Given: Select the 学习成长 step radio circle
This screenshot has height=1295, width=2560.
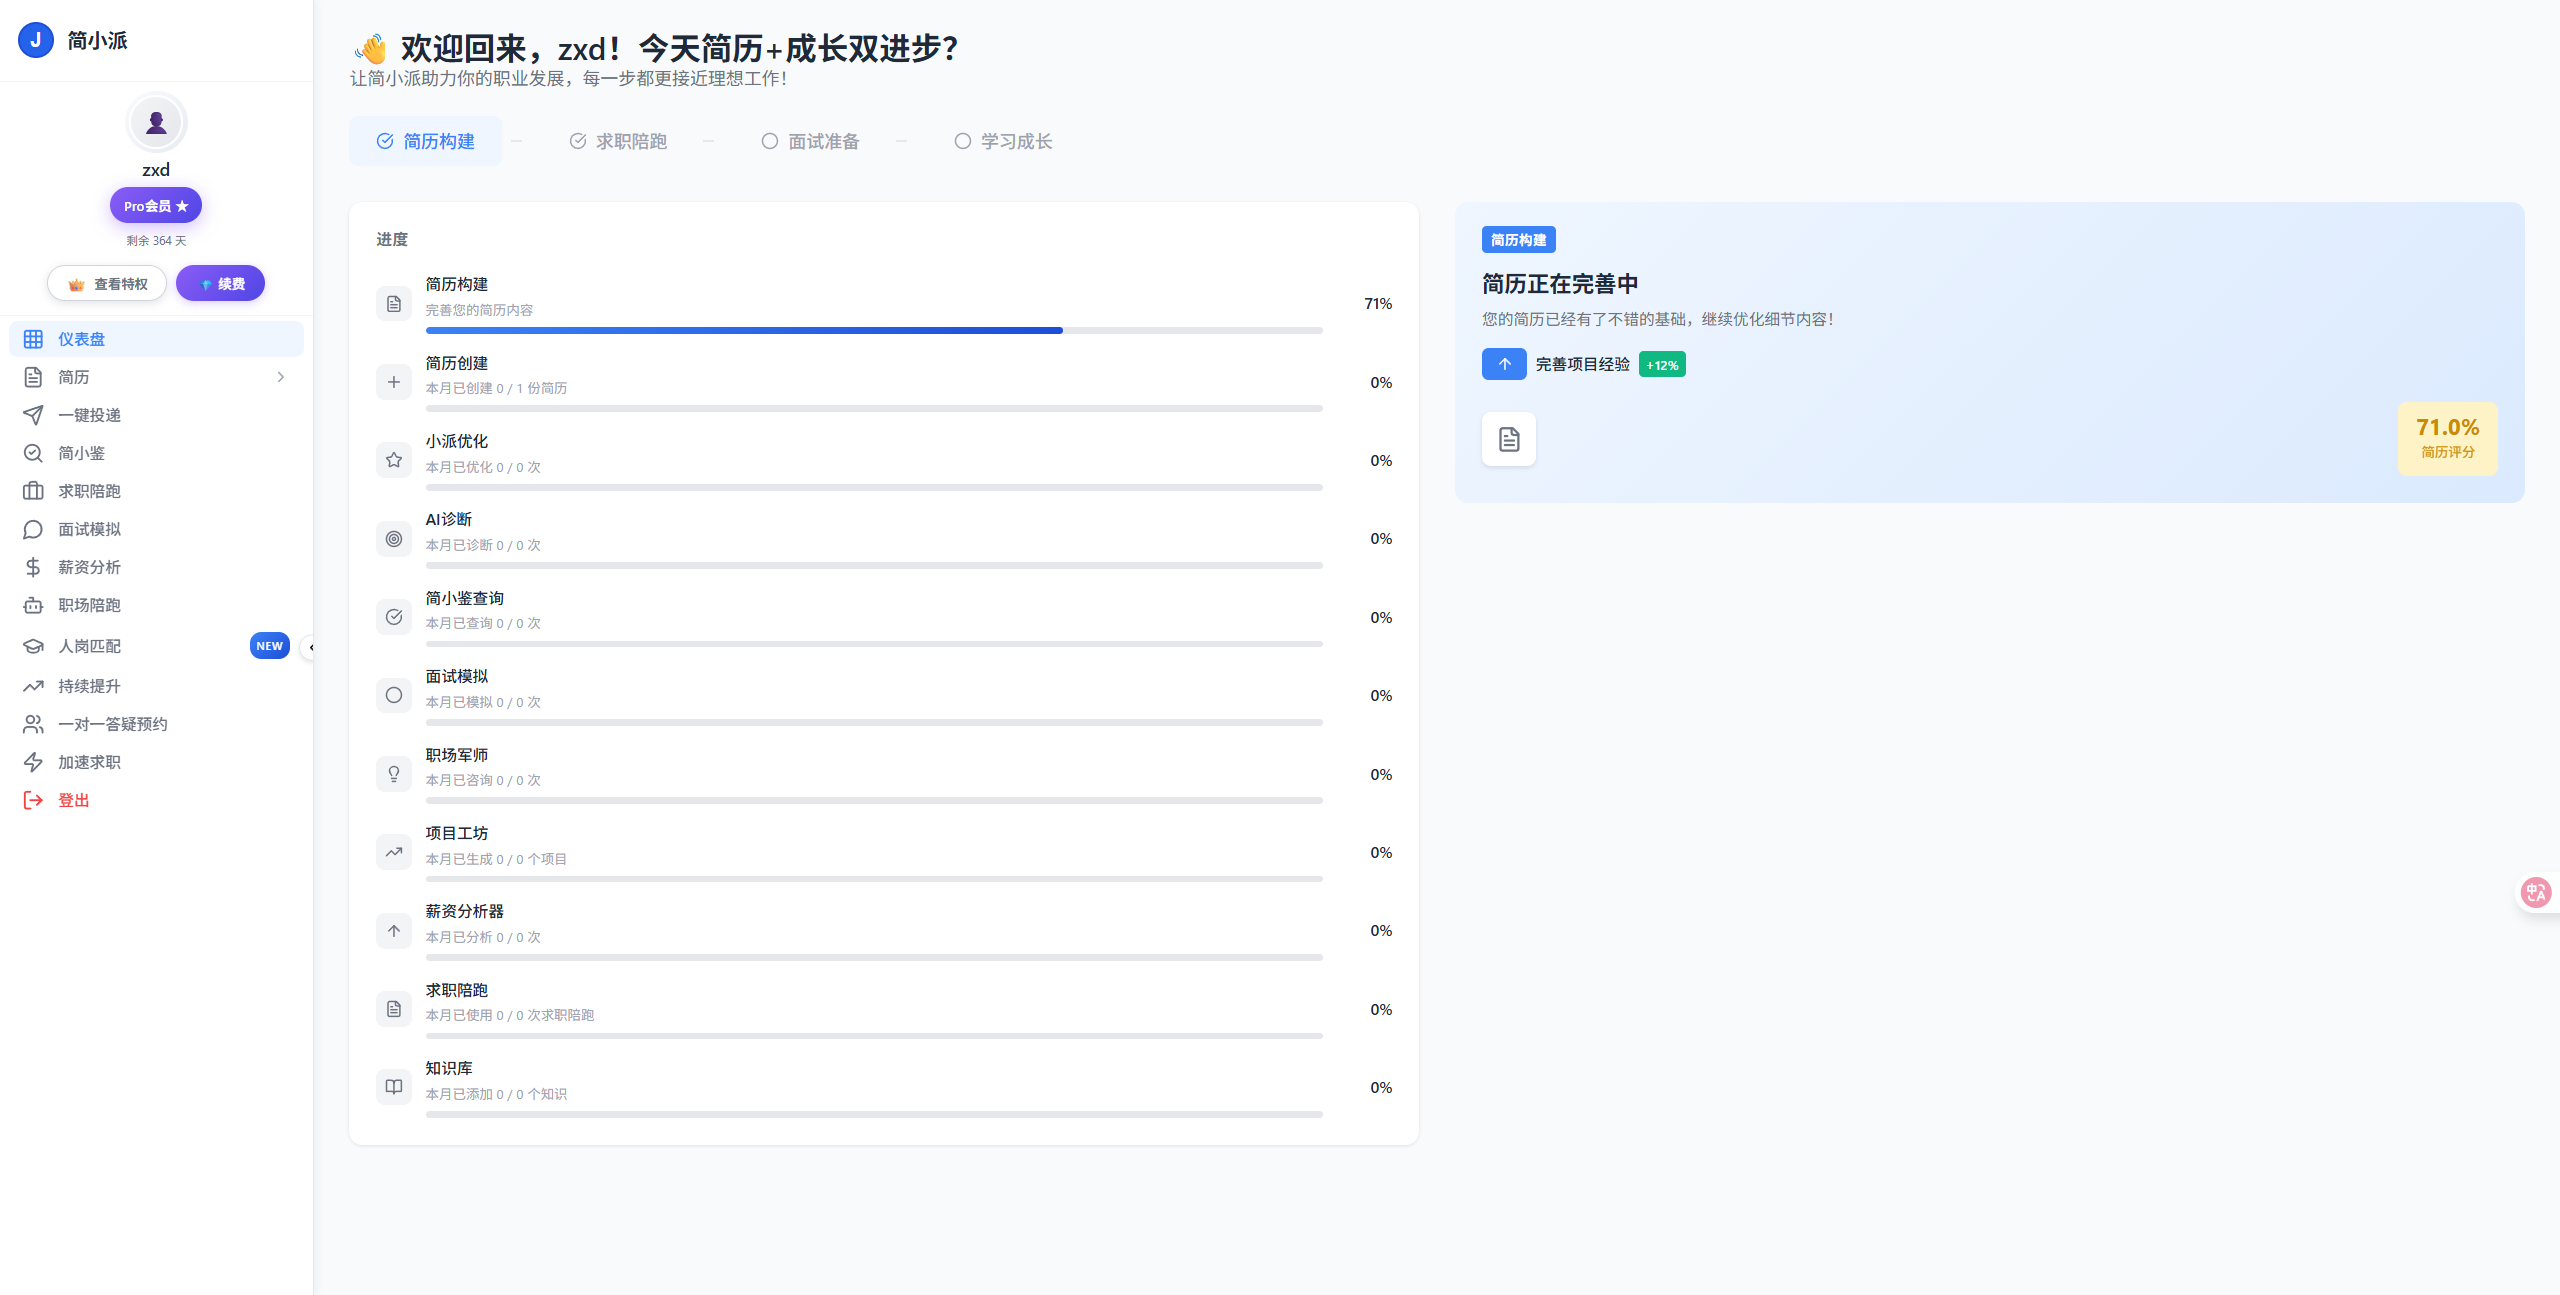Looking at the screenshot, I should tap(963, 141).
